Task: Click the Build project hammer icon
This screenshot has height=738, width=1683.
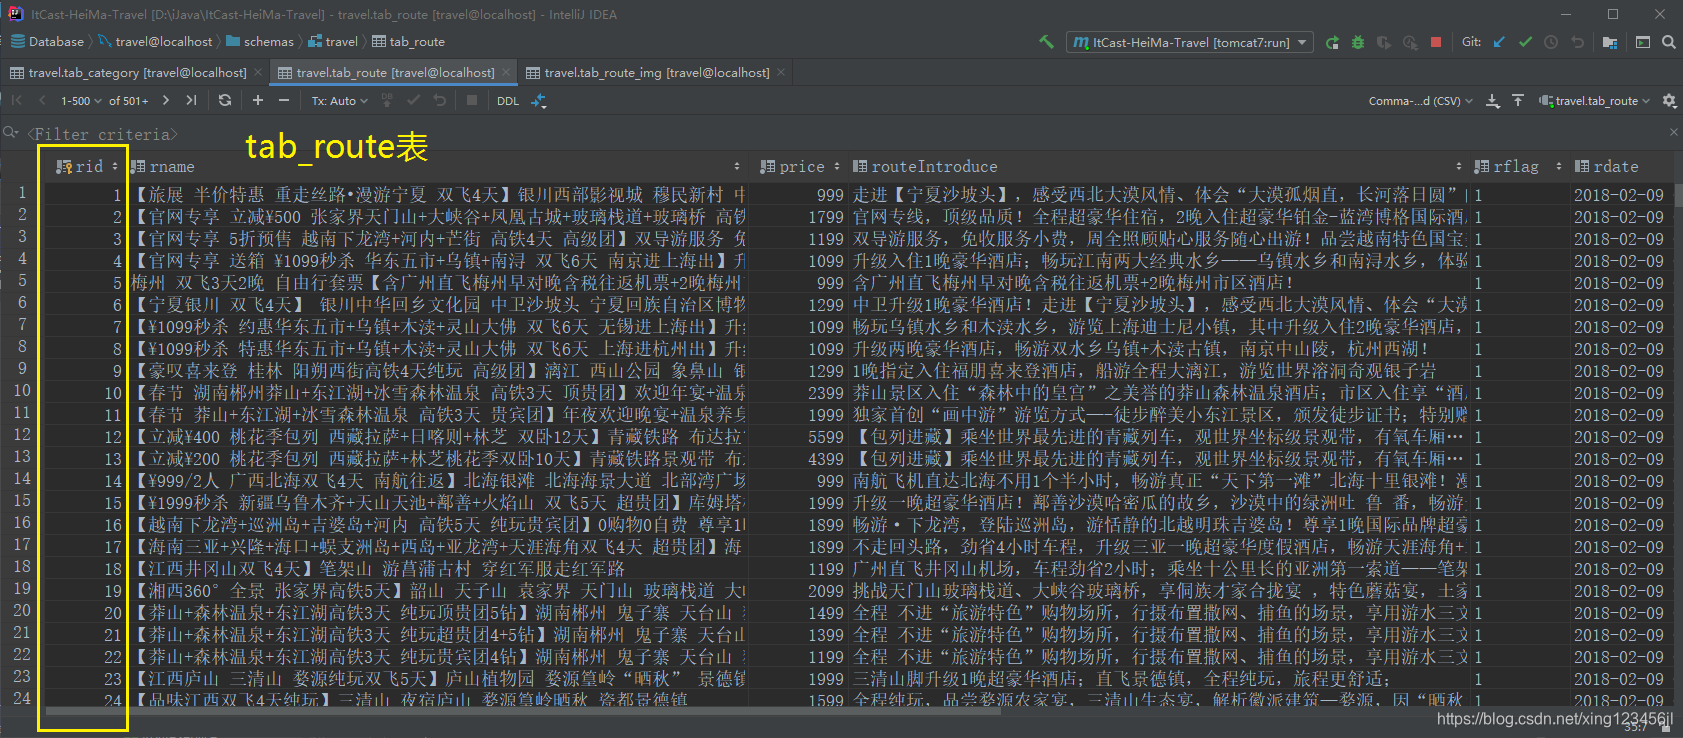Action: pyautogui.click(x=1046, y=42)
